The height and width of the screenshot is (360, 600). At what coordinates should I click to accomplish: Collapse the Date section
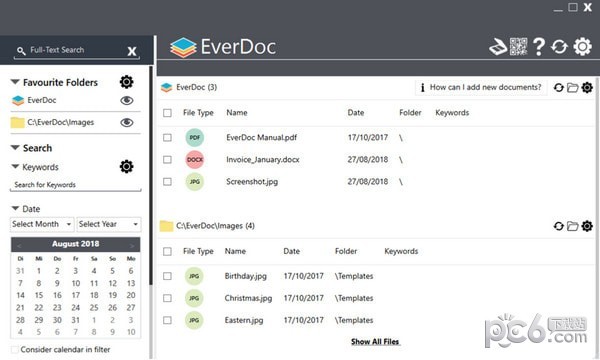click(x=15, y=209)
